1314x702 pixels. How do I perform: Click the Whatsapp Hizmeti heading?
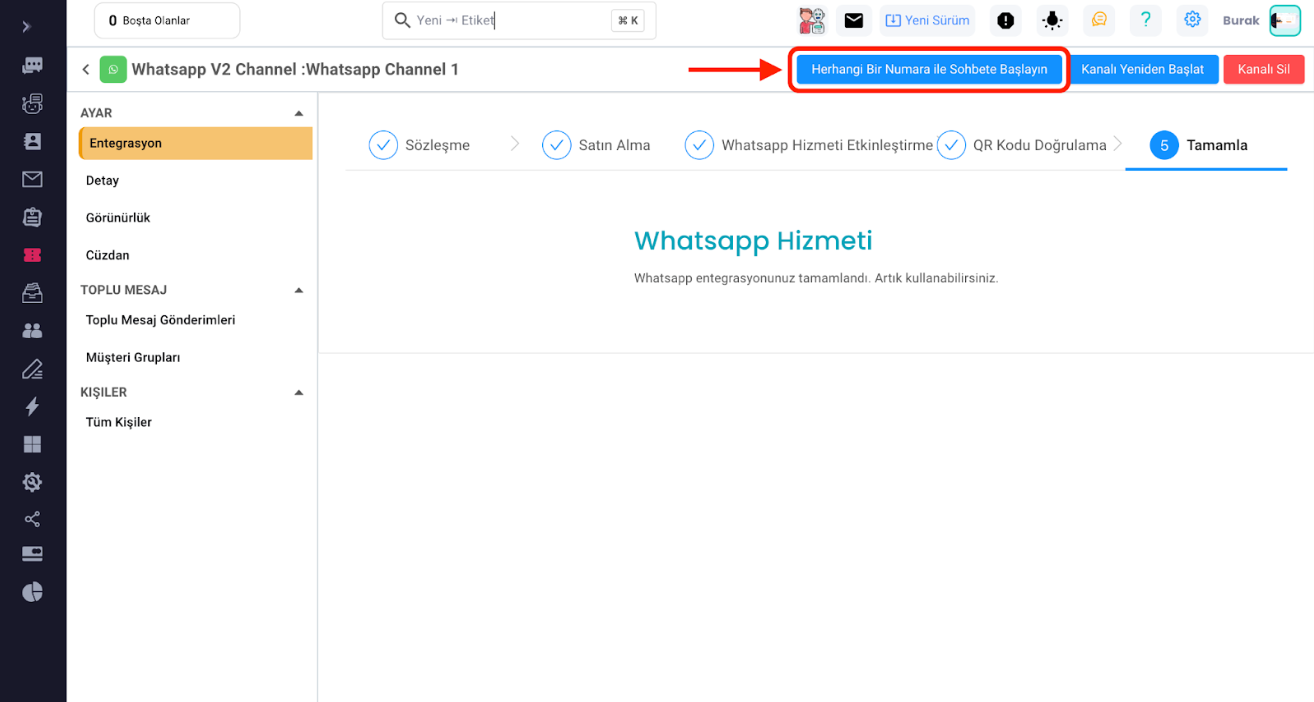753,241
